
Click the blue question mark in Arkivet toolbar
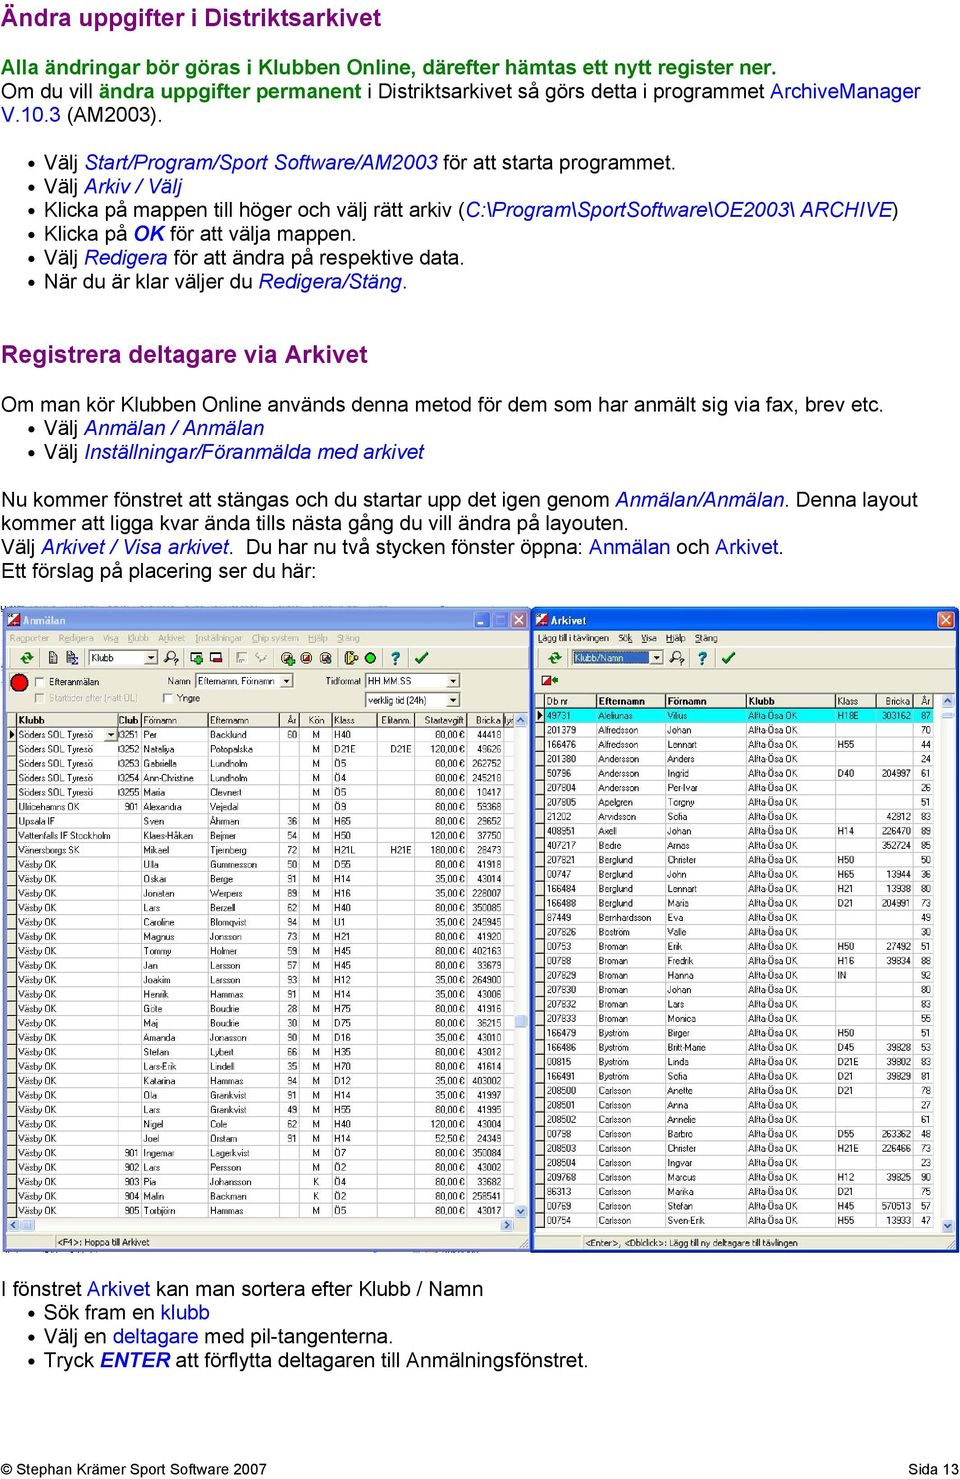point(702,658)
